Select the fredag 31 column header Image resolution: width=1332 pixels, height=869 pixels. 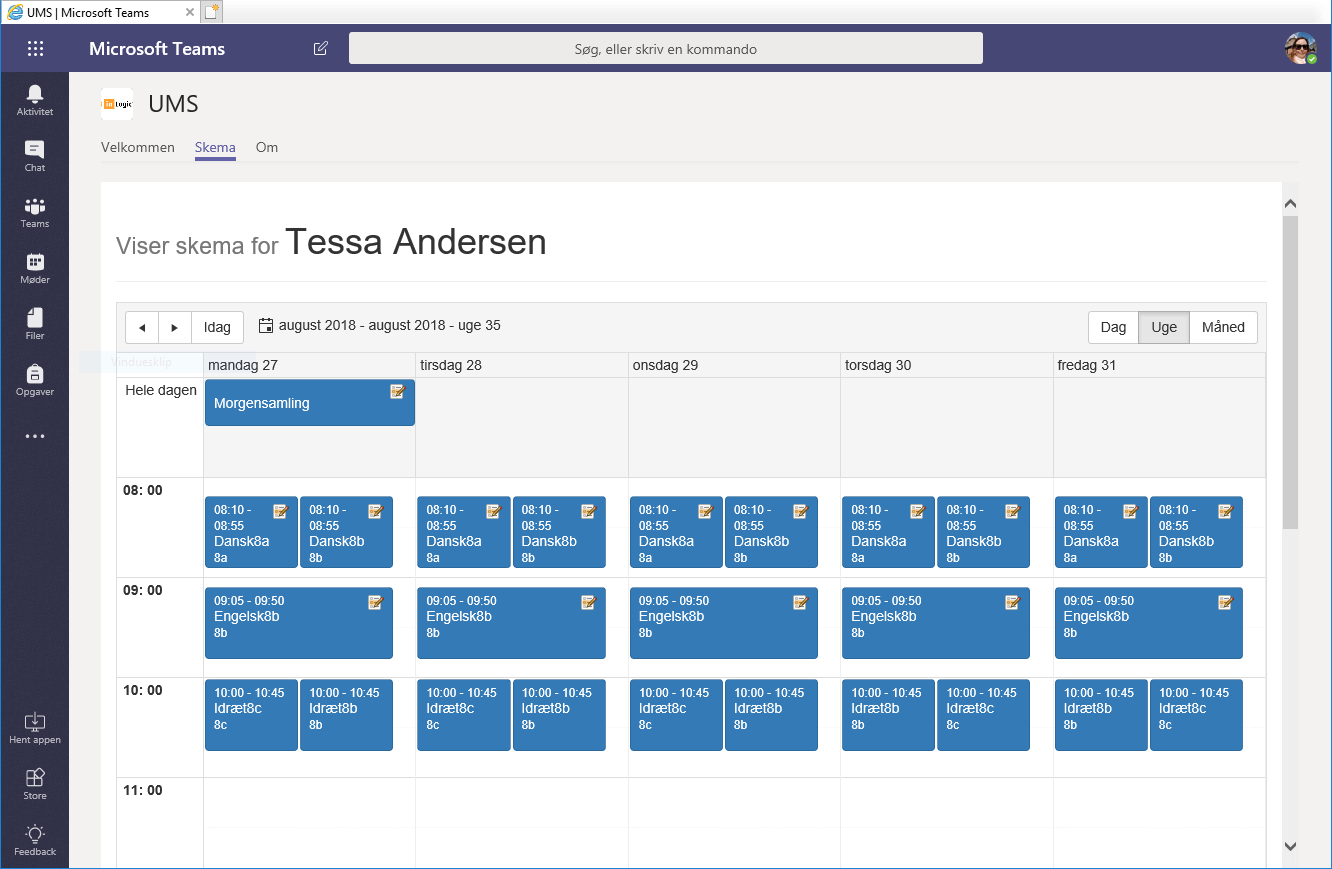[x=1159, y=365]
